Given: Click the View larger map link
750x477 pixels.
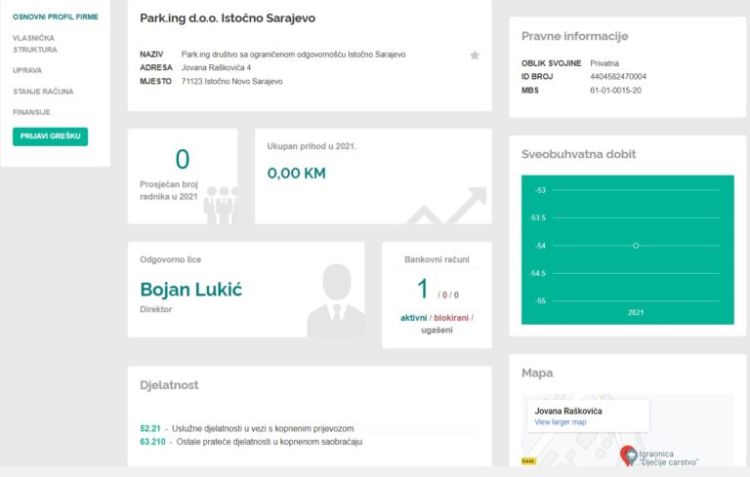Looking at the screenshot, I should tap(560, 422).
